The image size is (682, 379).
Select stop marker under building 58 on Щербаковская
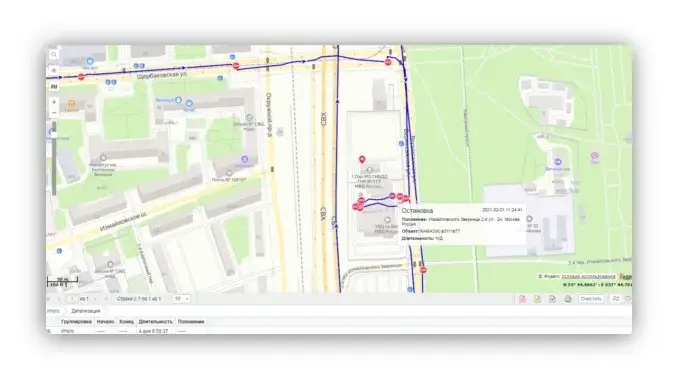coord(236,66)
